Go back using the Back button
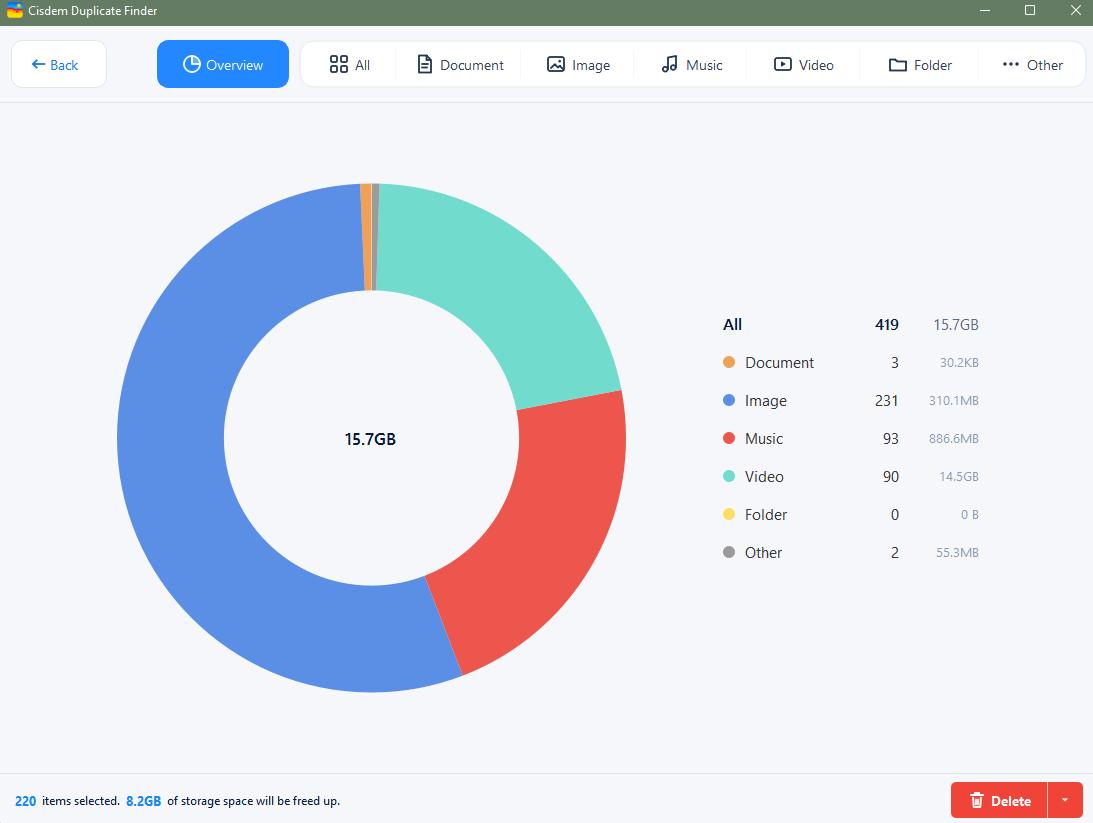This screenshot has height=823, width=1093. [x=59, y=64]
